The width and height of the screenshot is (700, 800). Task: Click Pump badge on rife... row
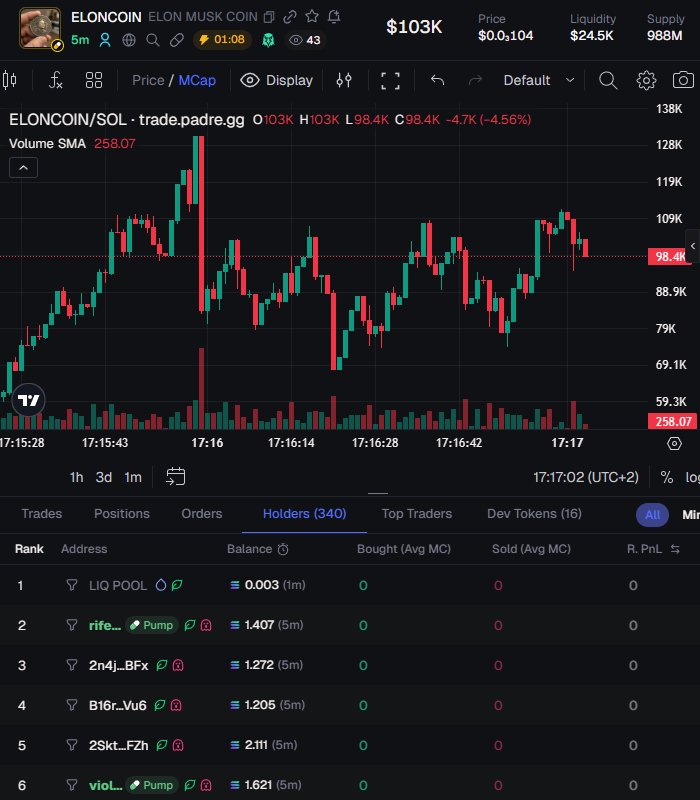click(x=152, y=625)
